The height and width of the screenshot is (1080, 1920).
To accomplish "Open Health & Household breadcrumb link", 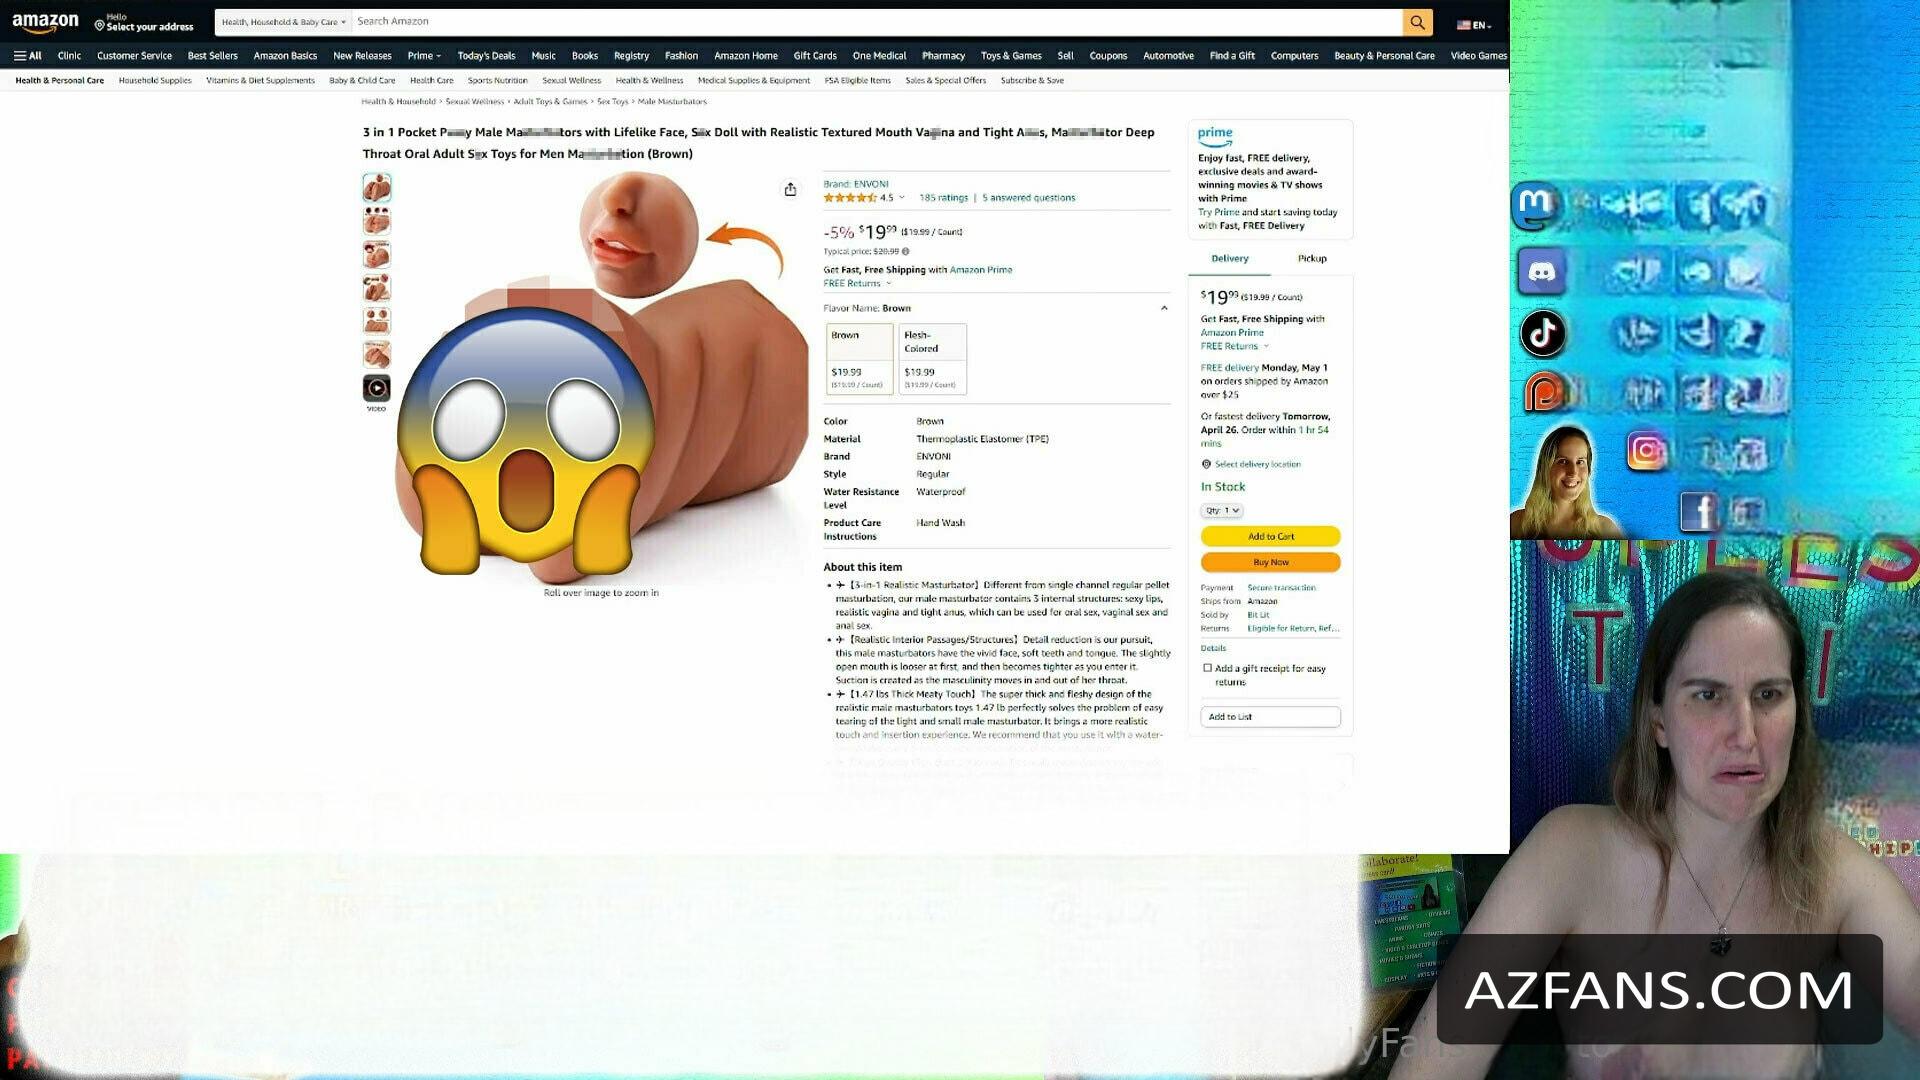I will pos(398,102).
